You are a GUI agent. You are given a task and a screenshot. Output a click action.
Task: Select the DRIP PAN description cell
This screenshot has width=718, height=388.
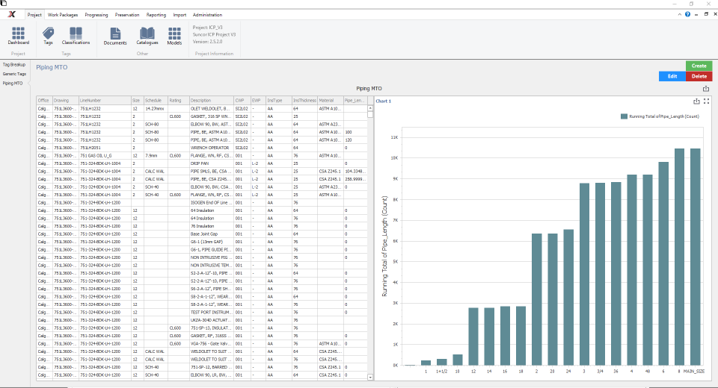[212, 164]
